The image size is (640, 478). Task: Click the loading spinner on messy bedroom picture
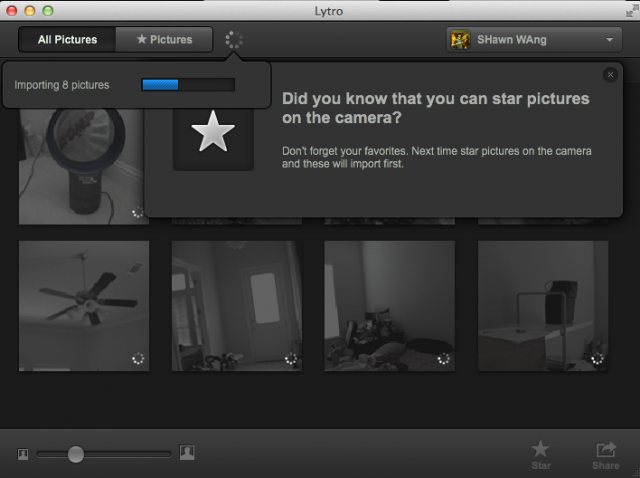tap(444, 359)
